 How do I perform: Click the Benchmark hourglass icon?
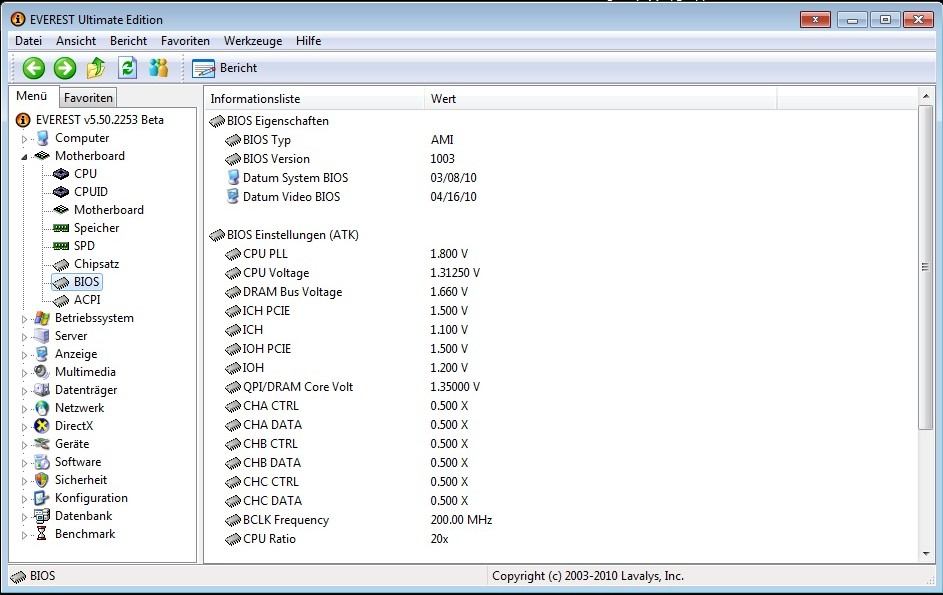point(42,534)
